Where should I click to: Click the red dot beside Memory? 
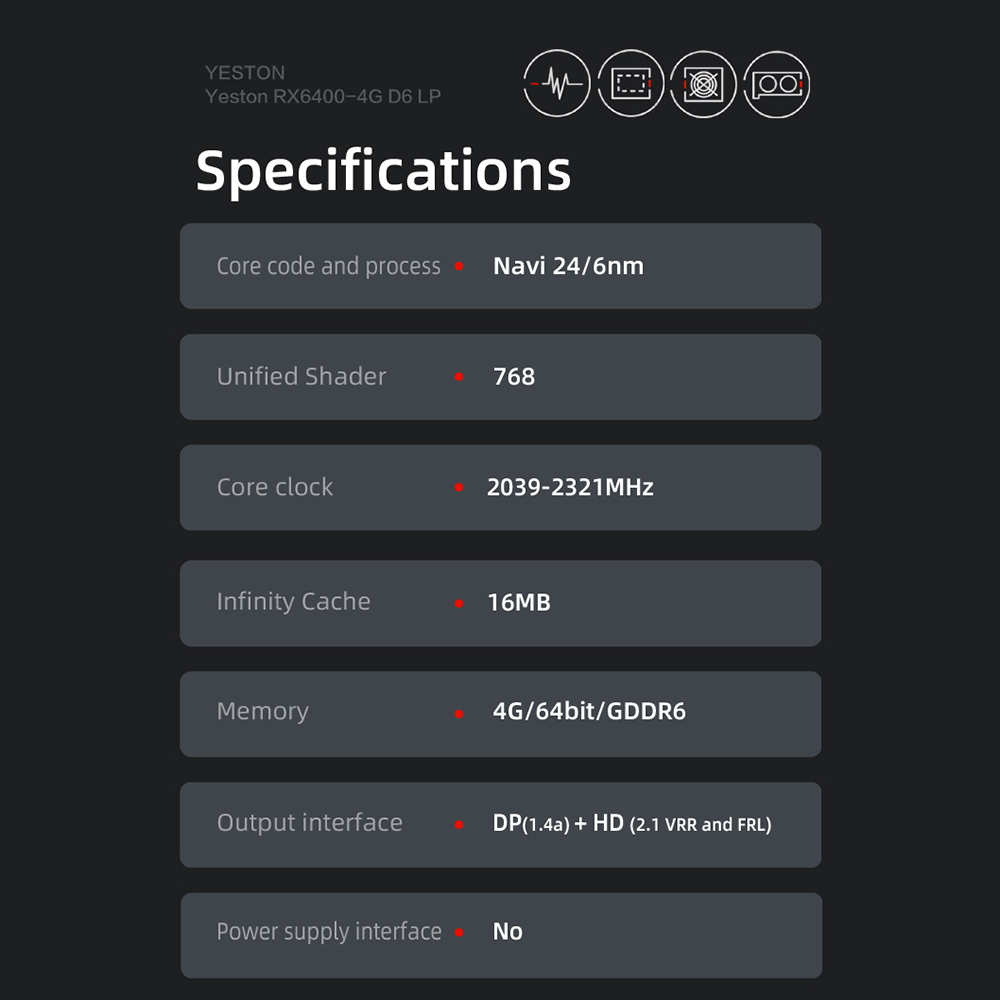459,714
